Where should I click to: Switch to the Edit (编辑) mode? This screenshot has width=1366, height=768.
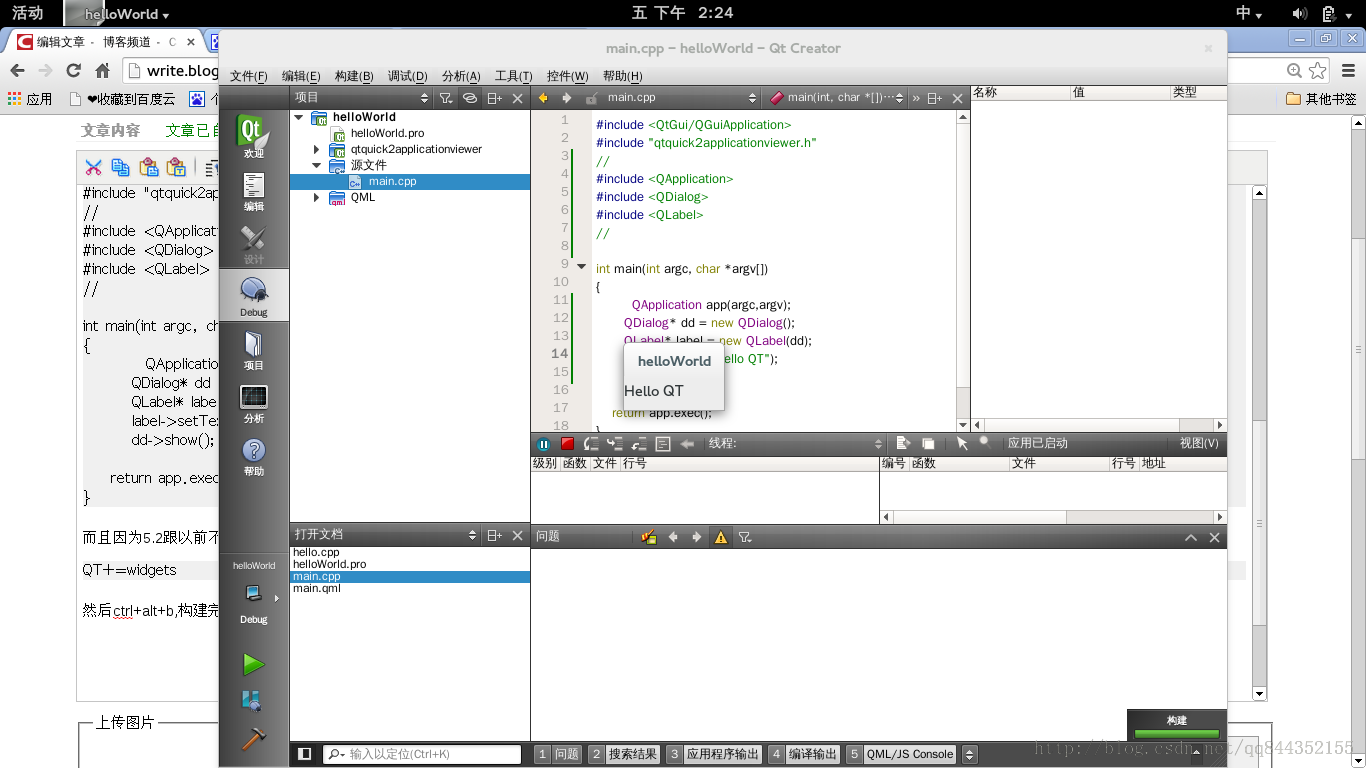point(254,191)
